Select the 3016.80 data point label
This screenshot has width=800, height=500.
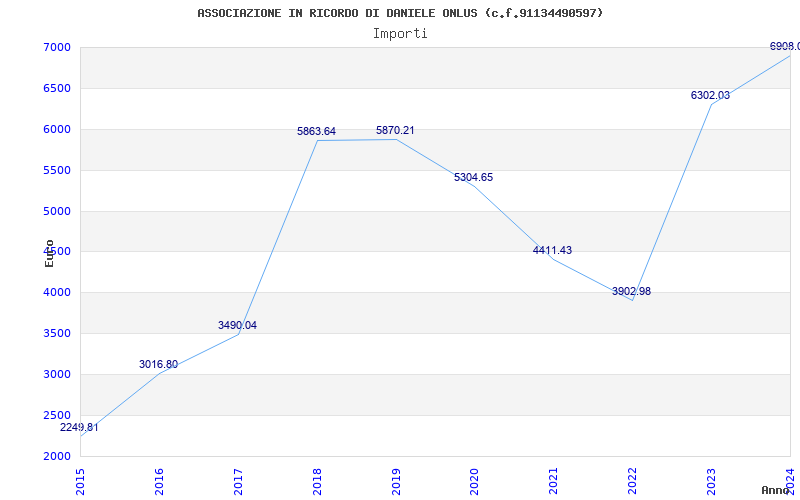(x=158, y=364)
